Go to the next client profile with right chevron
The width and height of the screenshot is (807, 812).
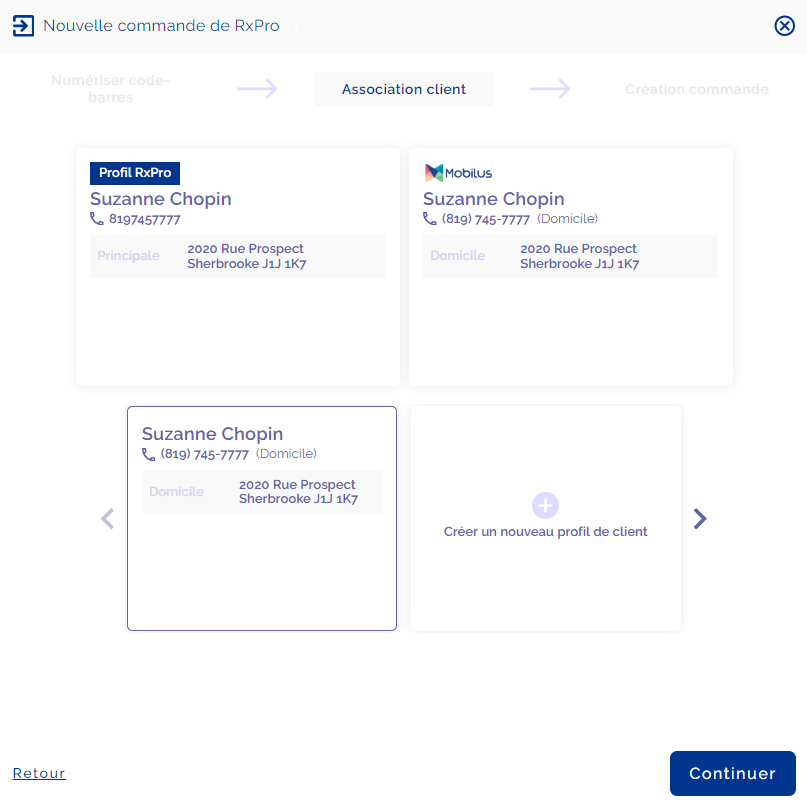coord(700,518)
